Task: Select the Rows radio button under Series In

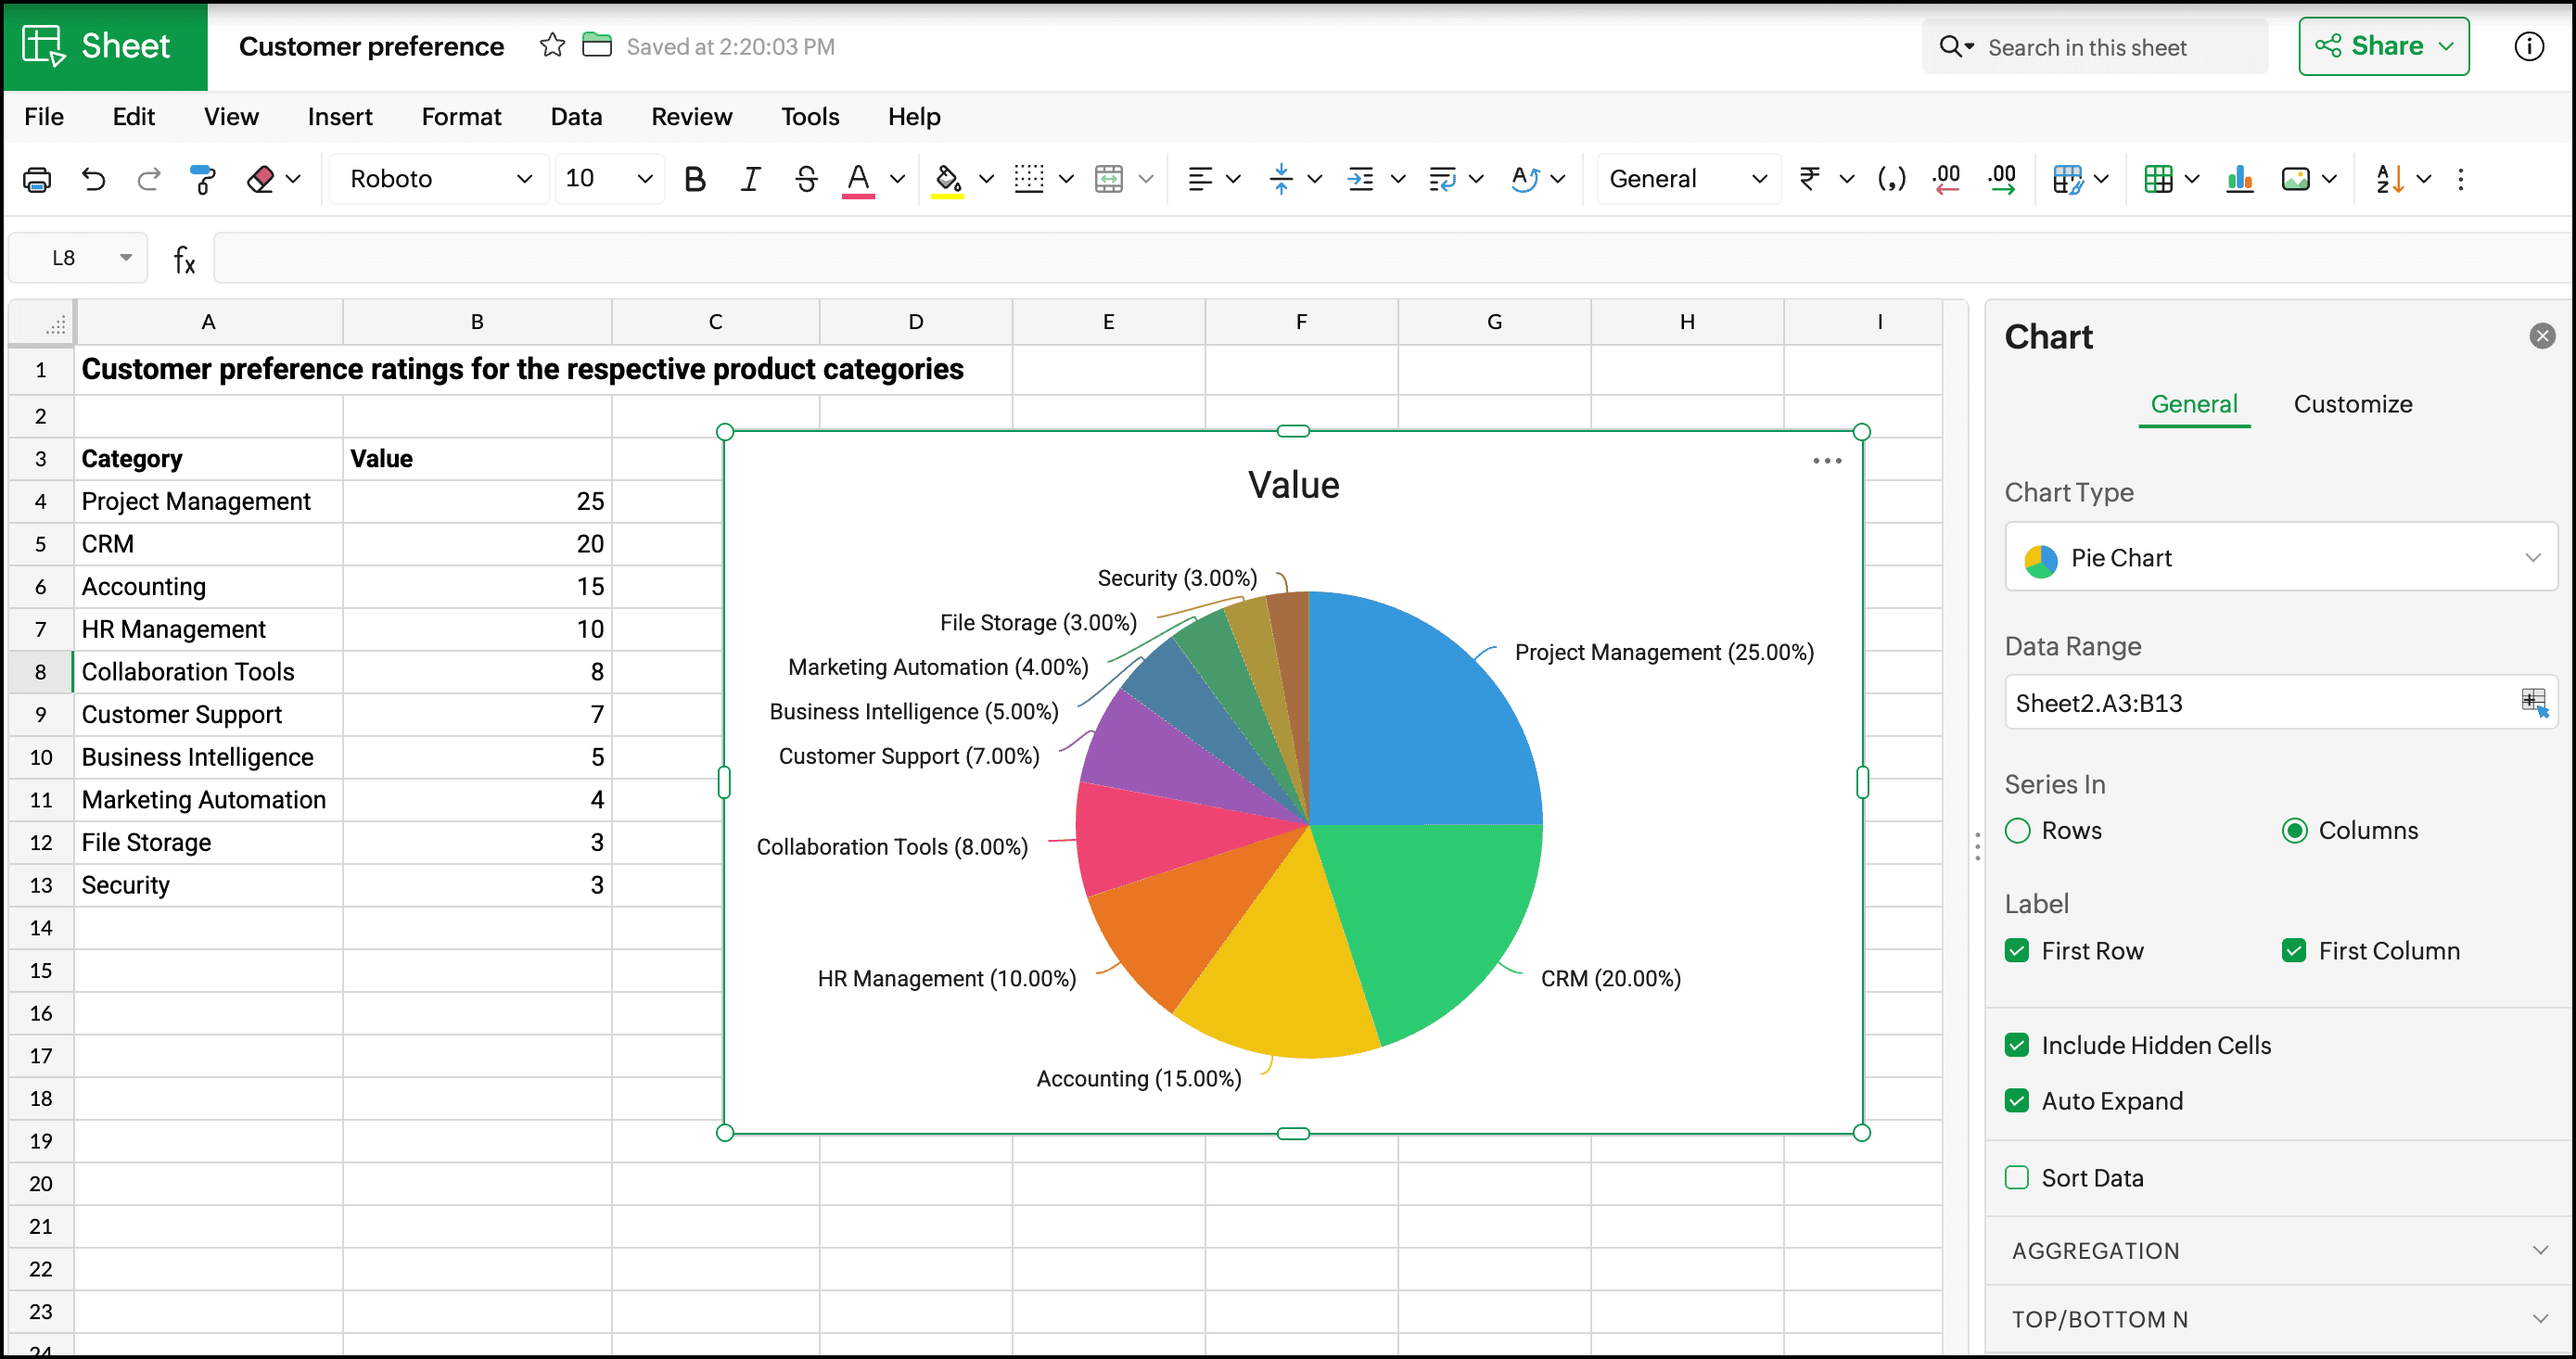Action: coord(2018,830)
